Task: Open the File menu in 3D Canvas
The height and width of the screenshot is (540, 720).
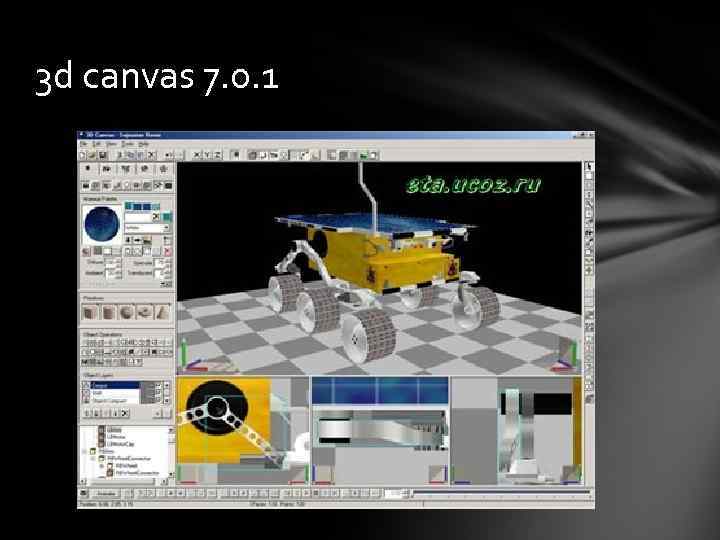Action: (83, 144)
